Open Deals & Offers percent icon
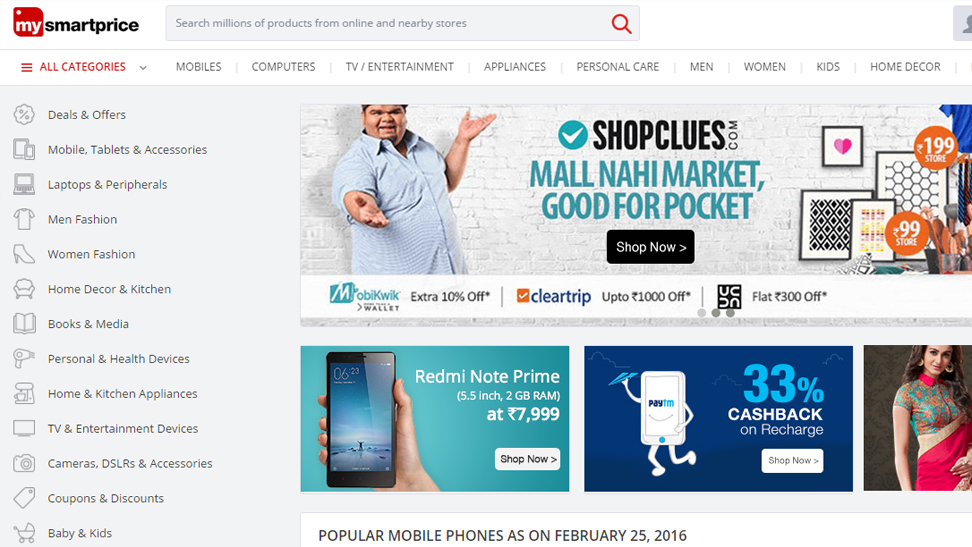This screenshot has height=547, width=972. coord(24,115)
